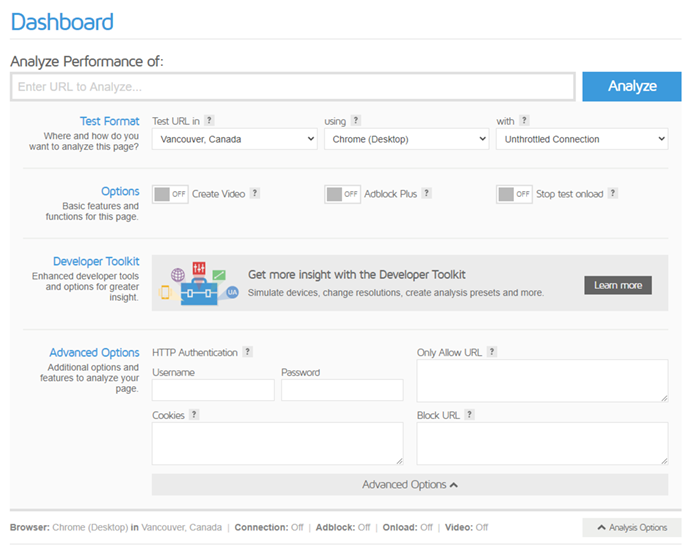Click the Enter URL to Analyze field
The width and height of the screenshot is (694, 553).
coord(293,87)
